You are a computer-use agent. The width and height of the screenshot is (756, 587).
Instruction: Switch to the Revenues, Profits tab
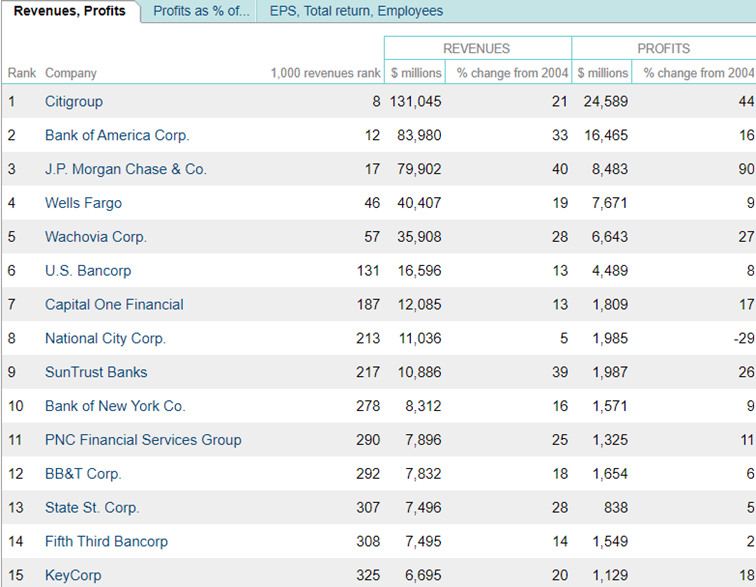69,11
